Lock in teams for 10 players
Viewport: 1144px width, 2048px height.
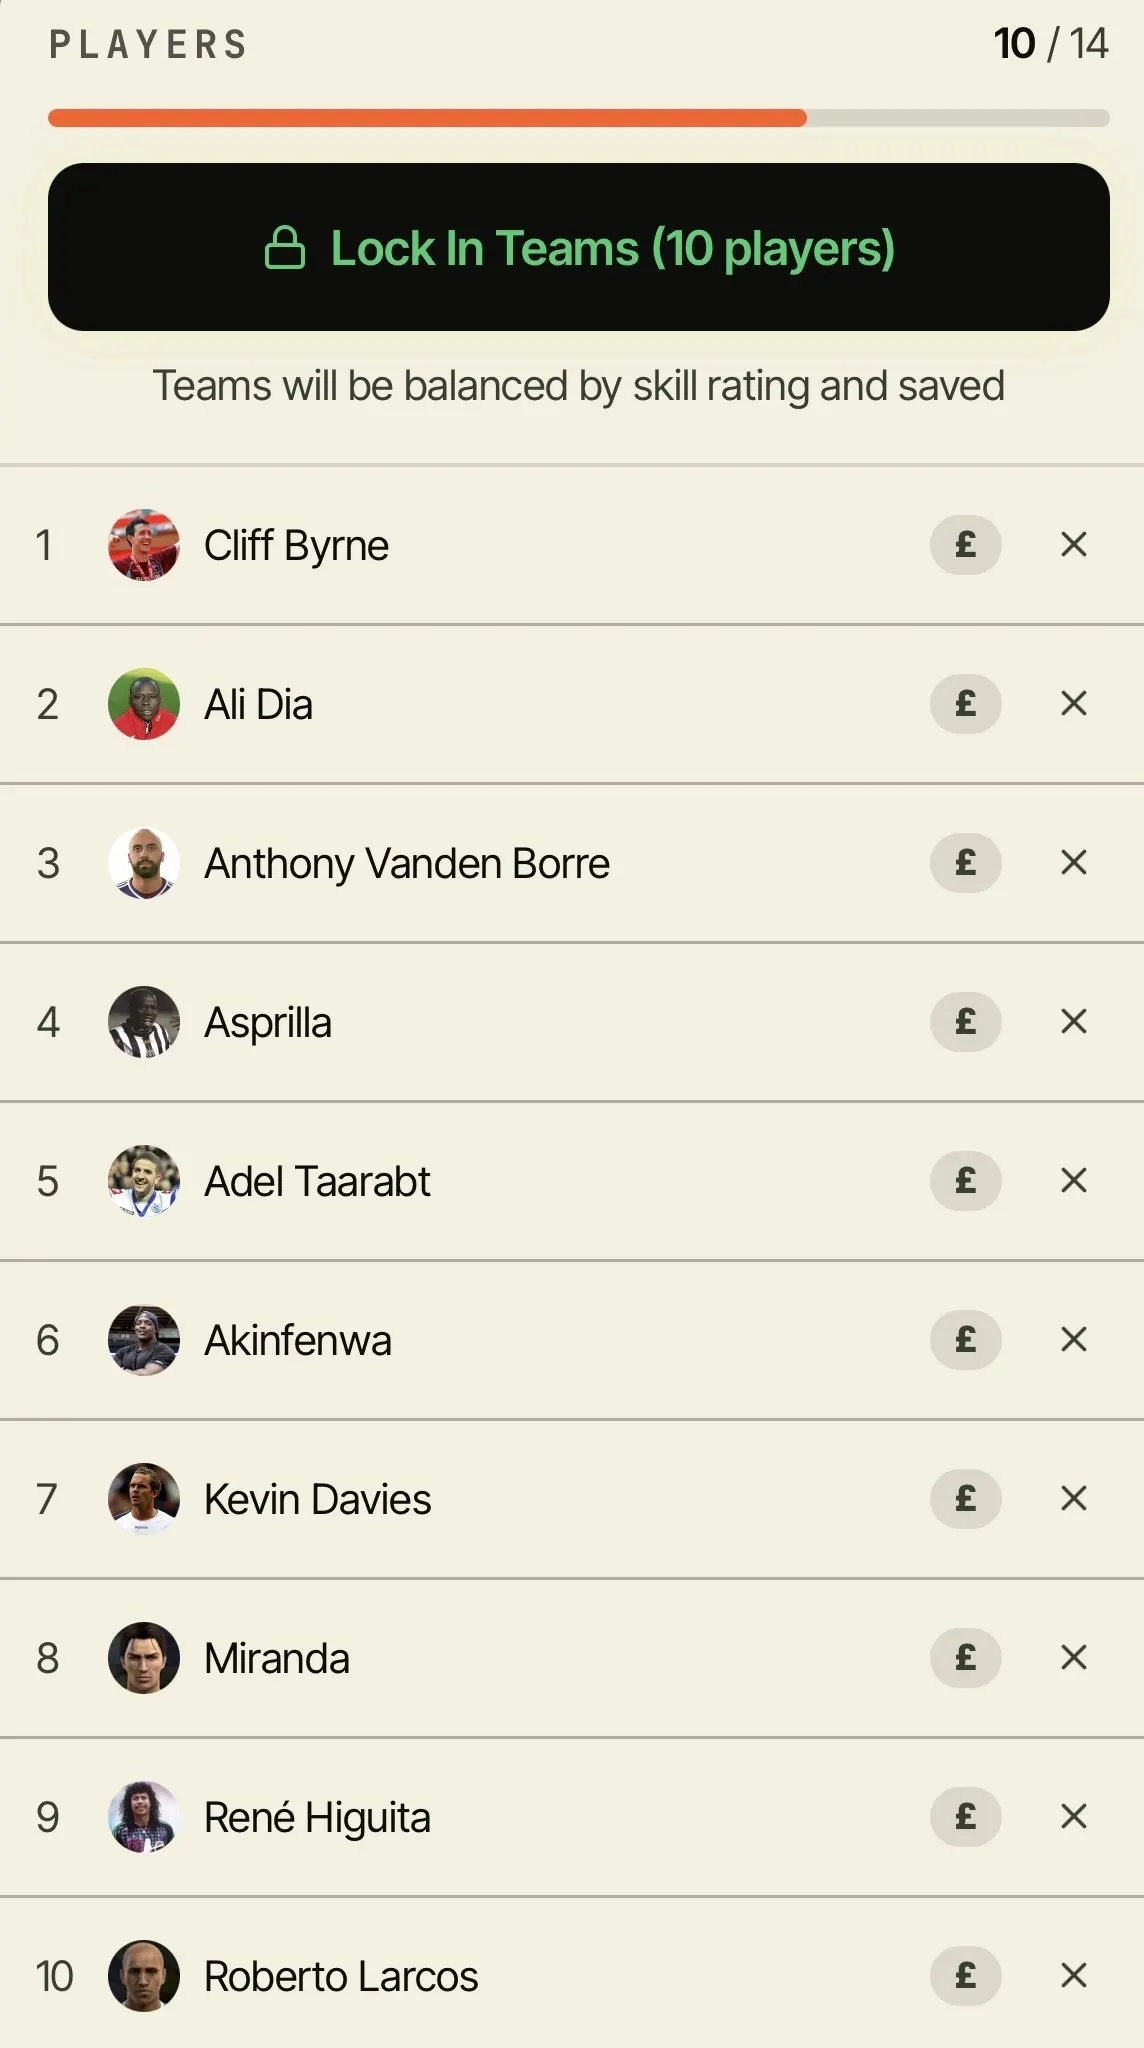(578, 247)
